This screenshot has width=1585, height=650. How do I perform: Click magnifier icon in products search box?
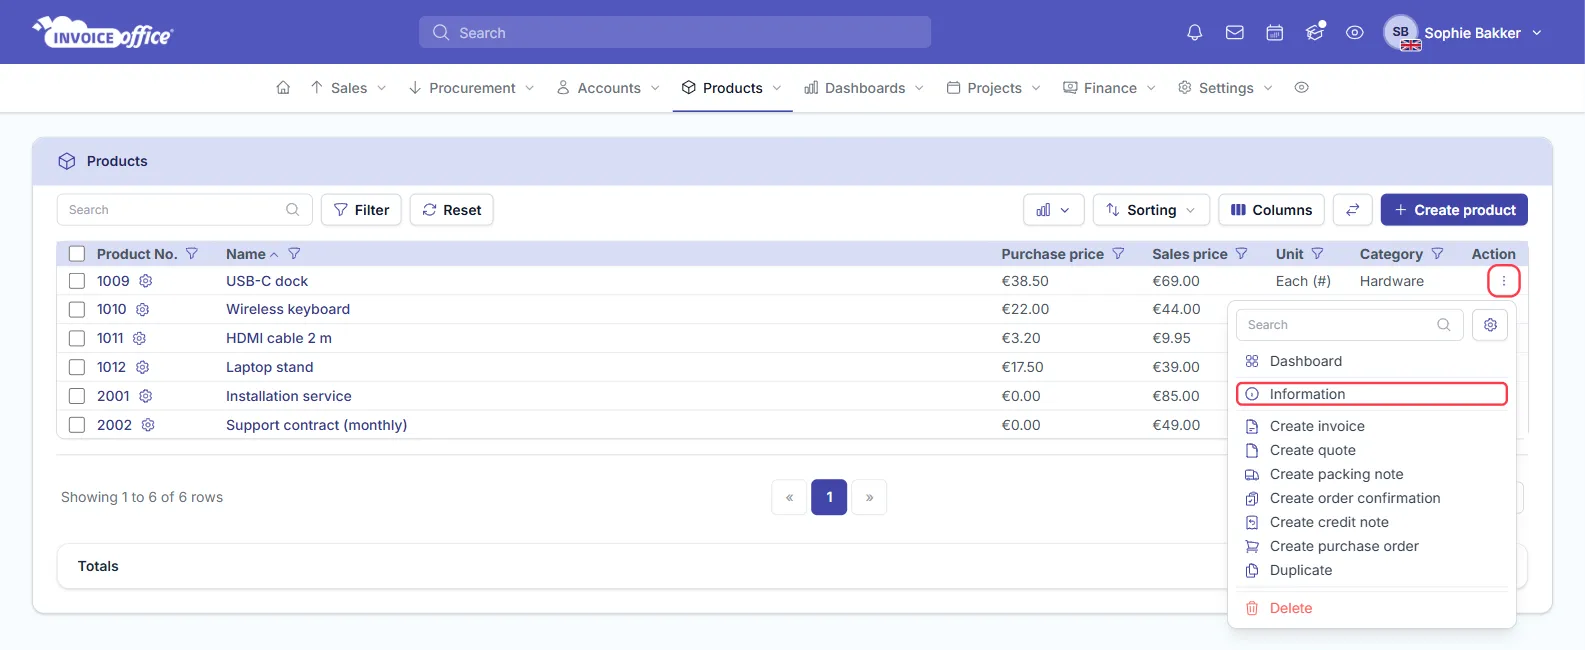(293, 210)
